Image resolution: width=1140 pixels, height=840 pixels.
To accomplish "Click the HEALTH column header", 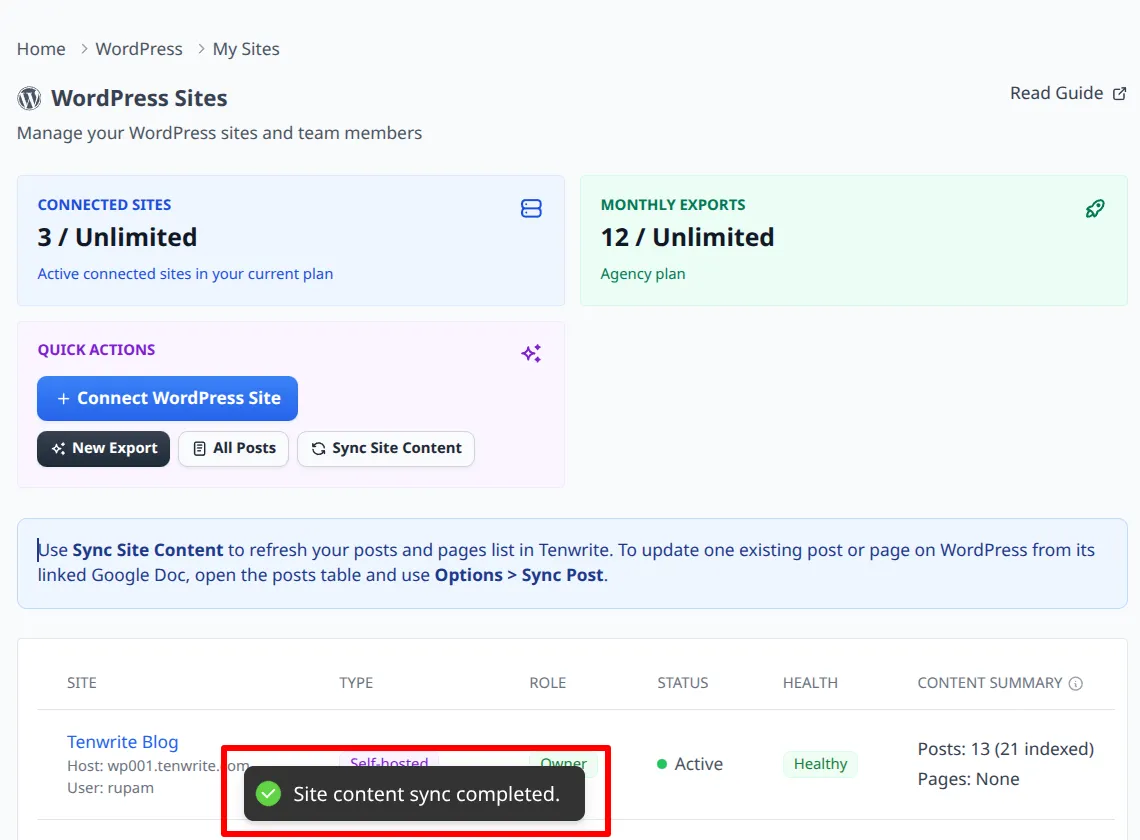I will (811, 683).
